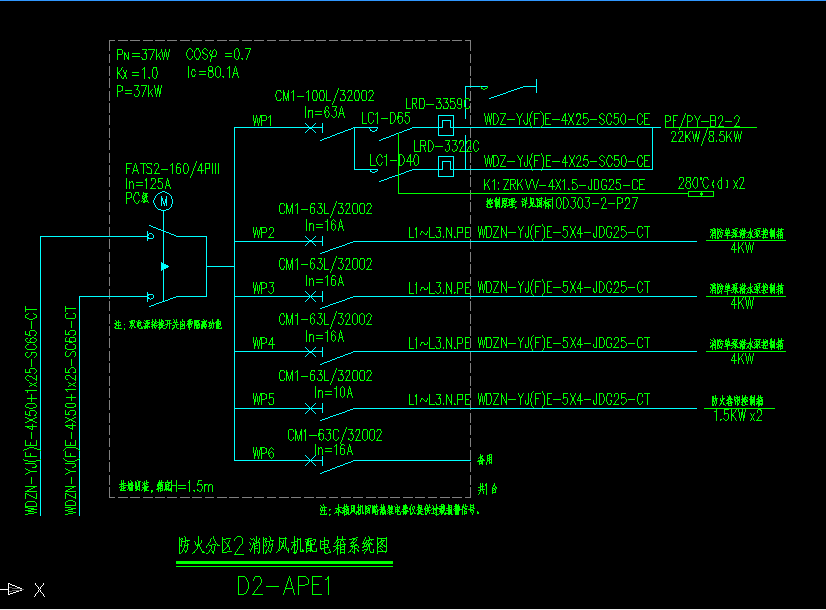The height and width of the screenshot is (610, 826).
Task: Select the ATS isolation function note
Action: (168, 324)
